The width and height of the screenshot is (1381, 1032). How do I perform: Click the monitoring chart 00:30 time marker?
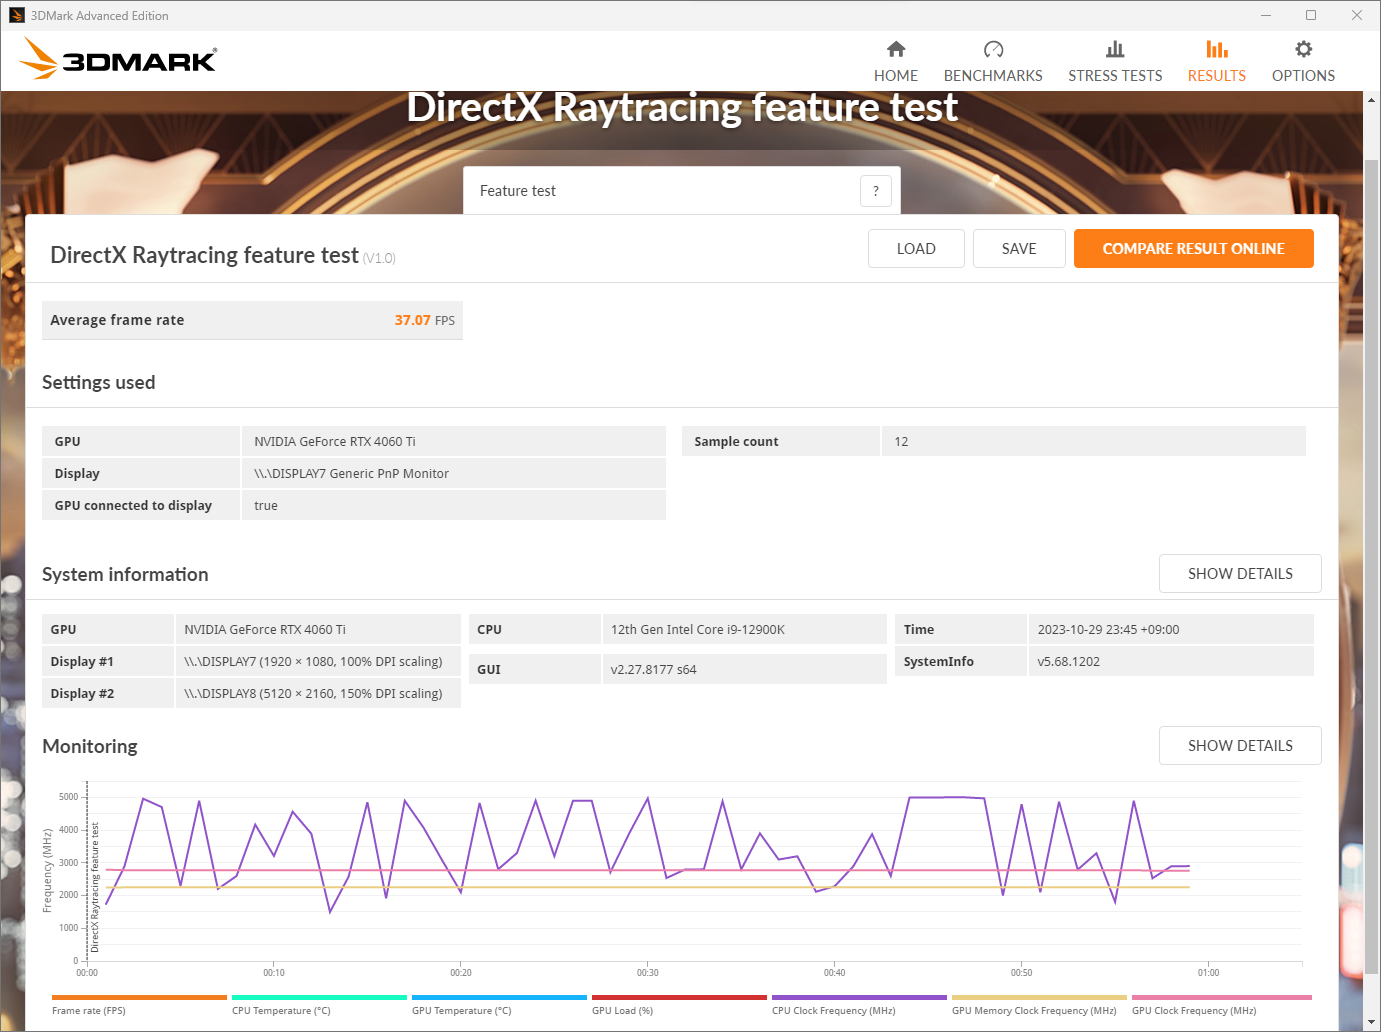[648, 972]
